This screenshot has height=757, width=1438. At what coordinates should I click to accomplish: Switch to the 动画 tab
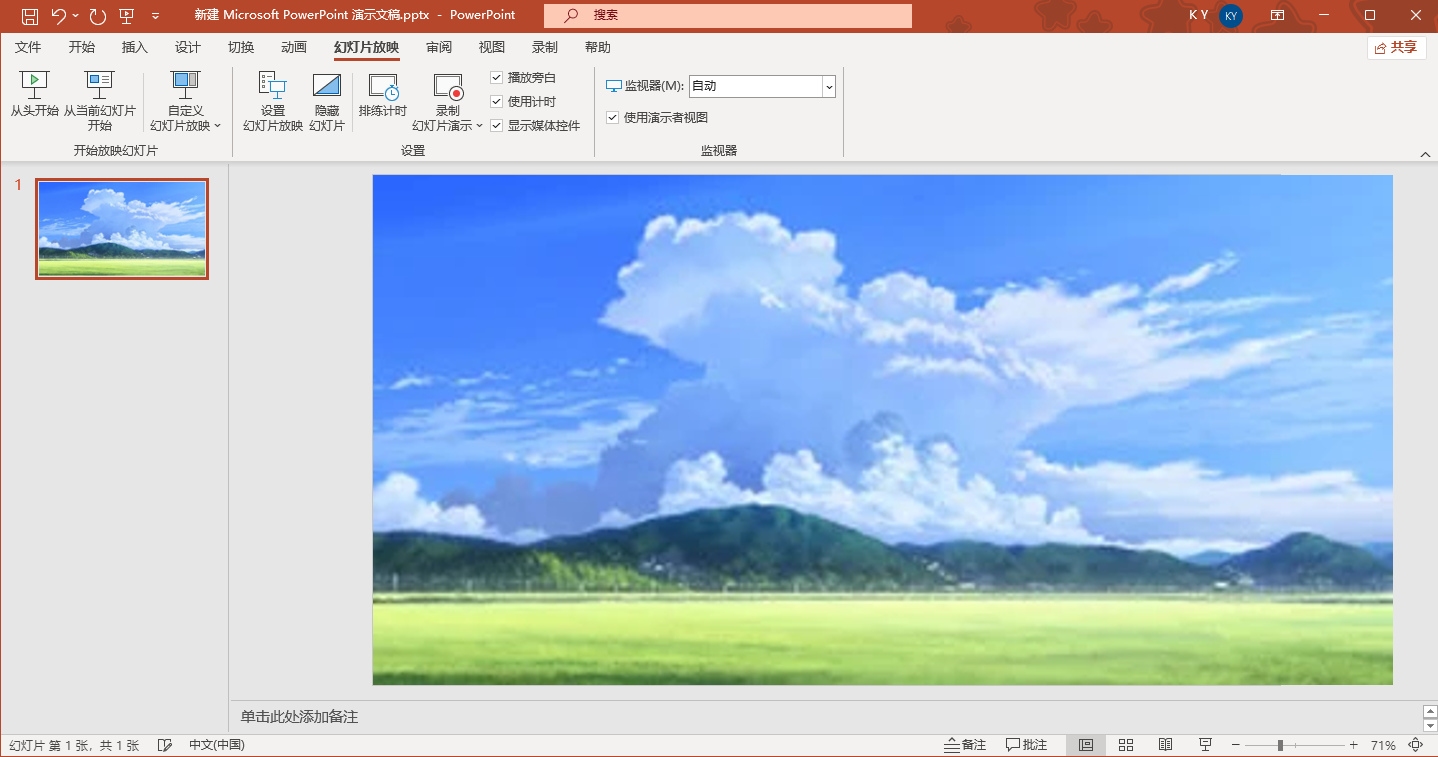click(294, 47)
